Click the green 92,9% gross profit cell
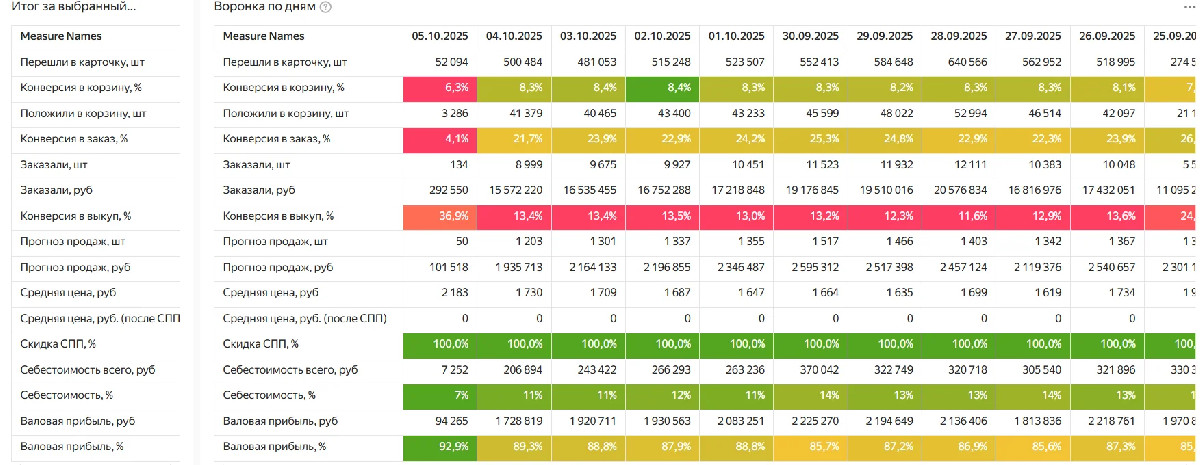Screen dimensions: 1200x465 [x=440, y=447]
